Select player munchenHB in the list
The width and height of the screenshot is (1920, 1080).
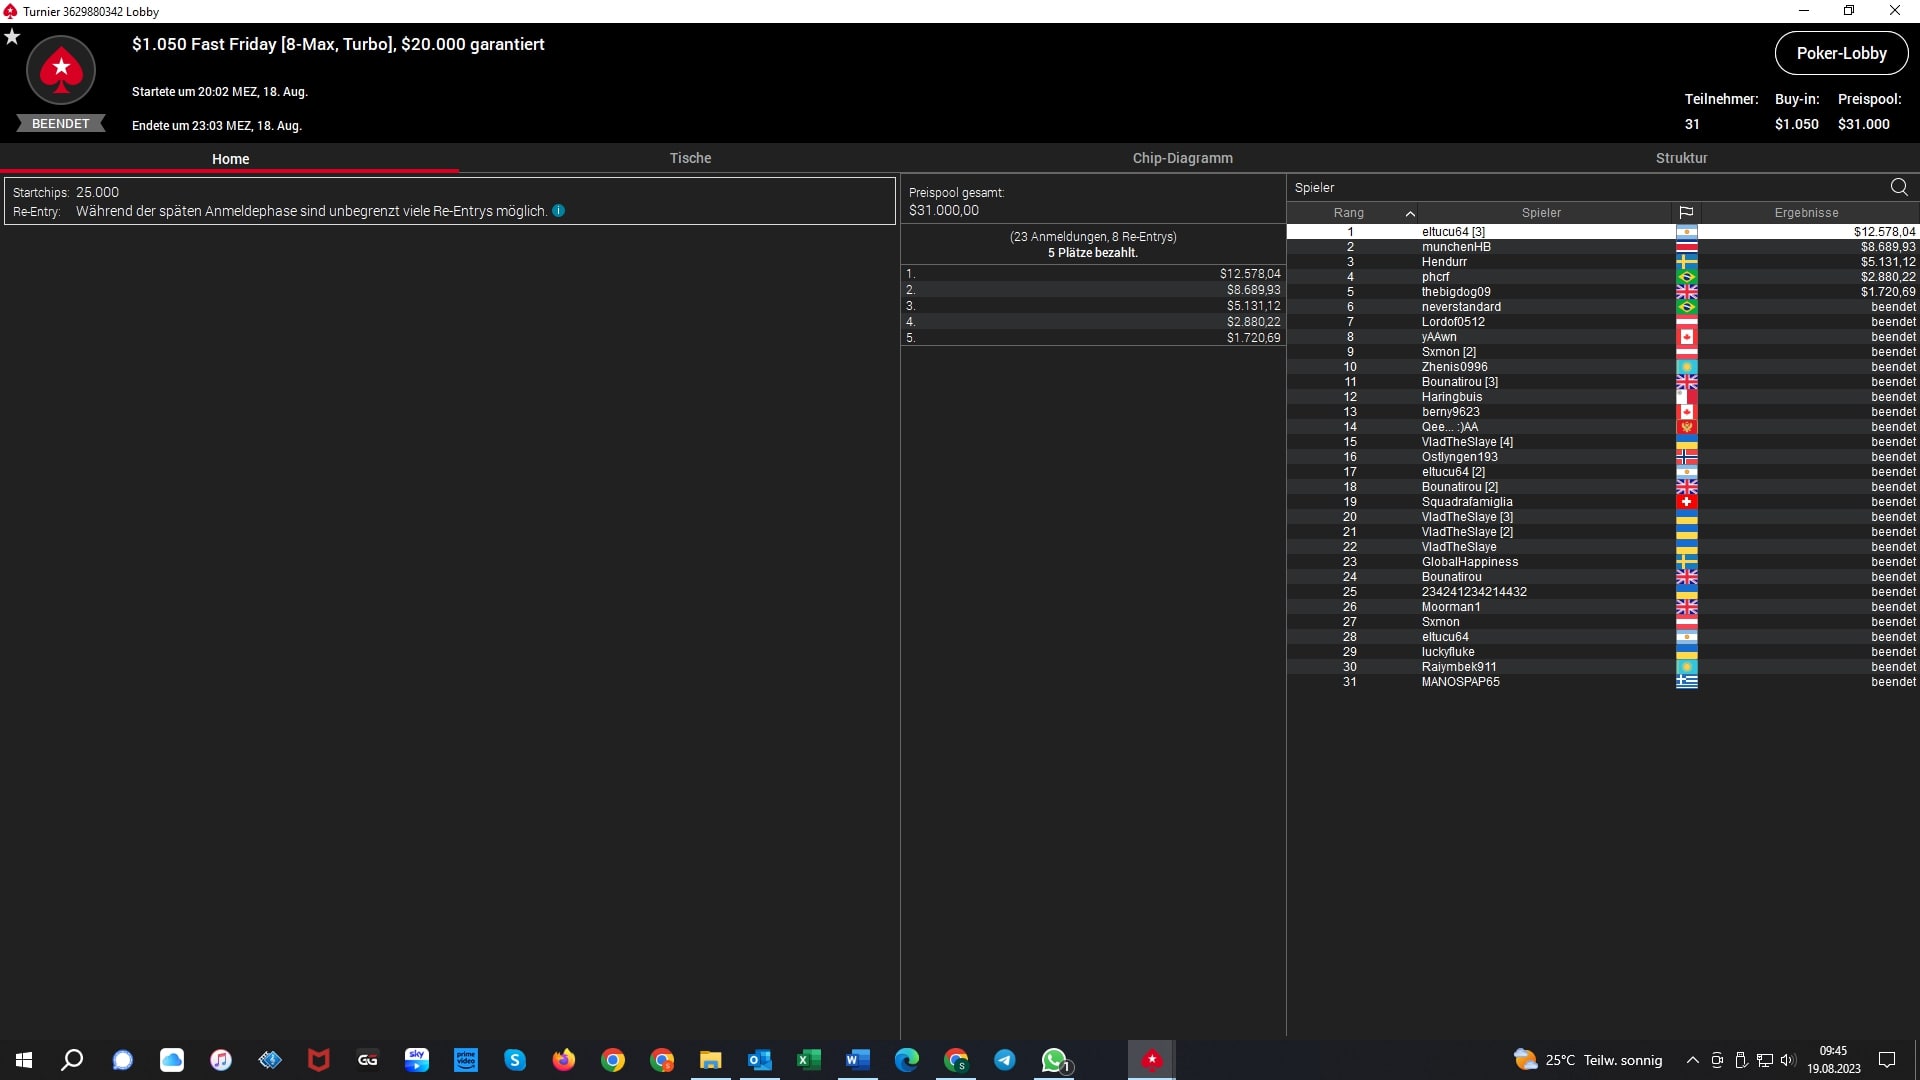(x=1456, y=247)
